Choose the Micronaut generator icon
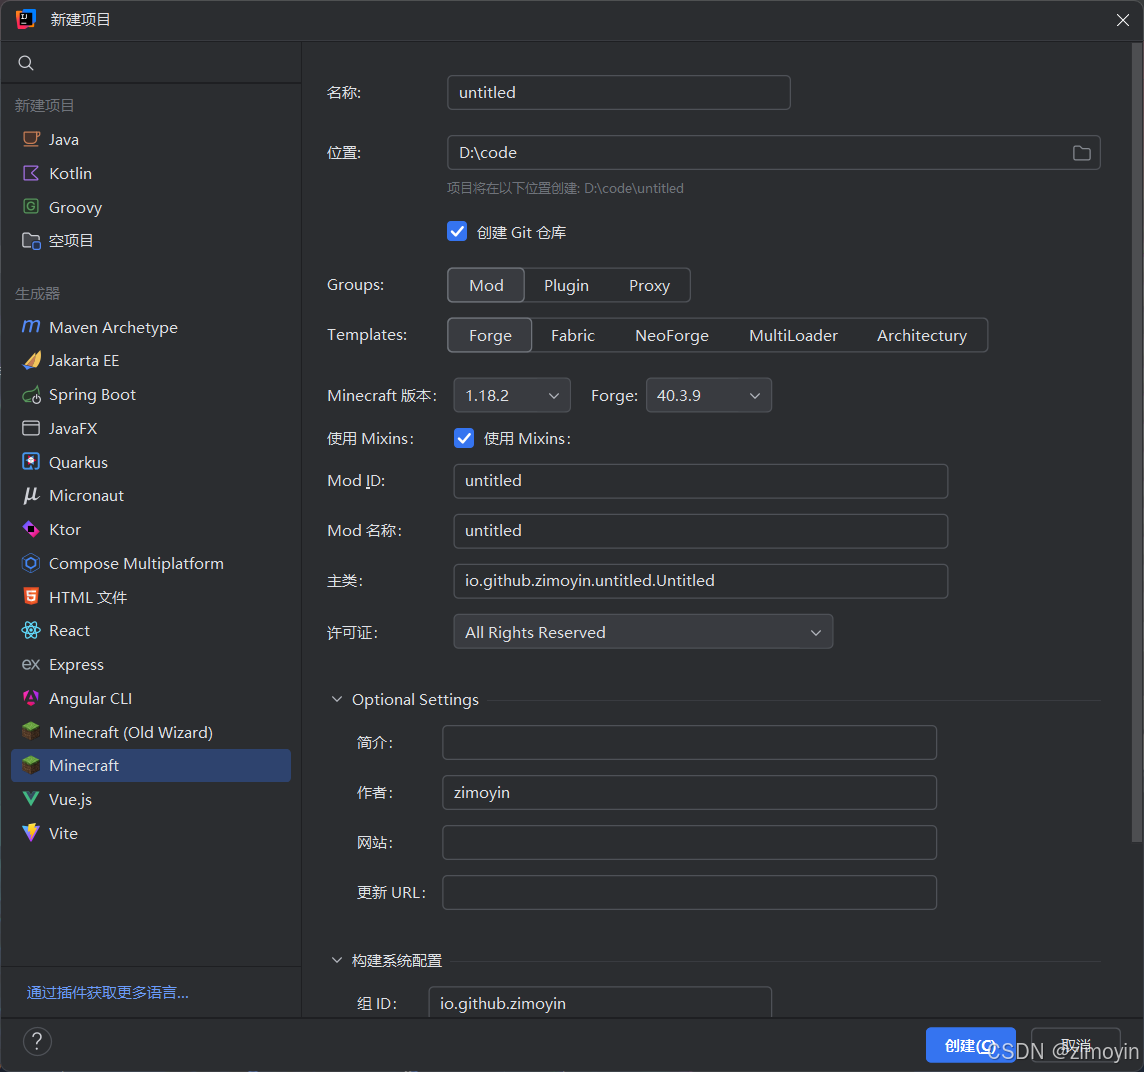The image size is (1144, 1072). pos(31,495)
